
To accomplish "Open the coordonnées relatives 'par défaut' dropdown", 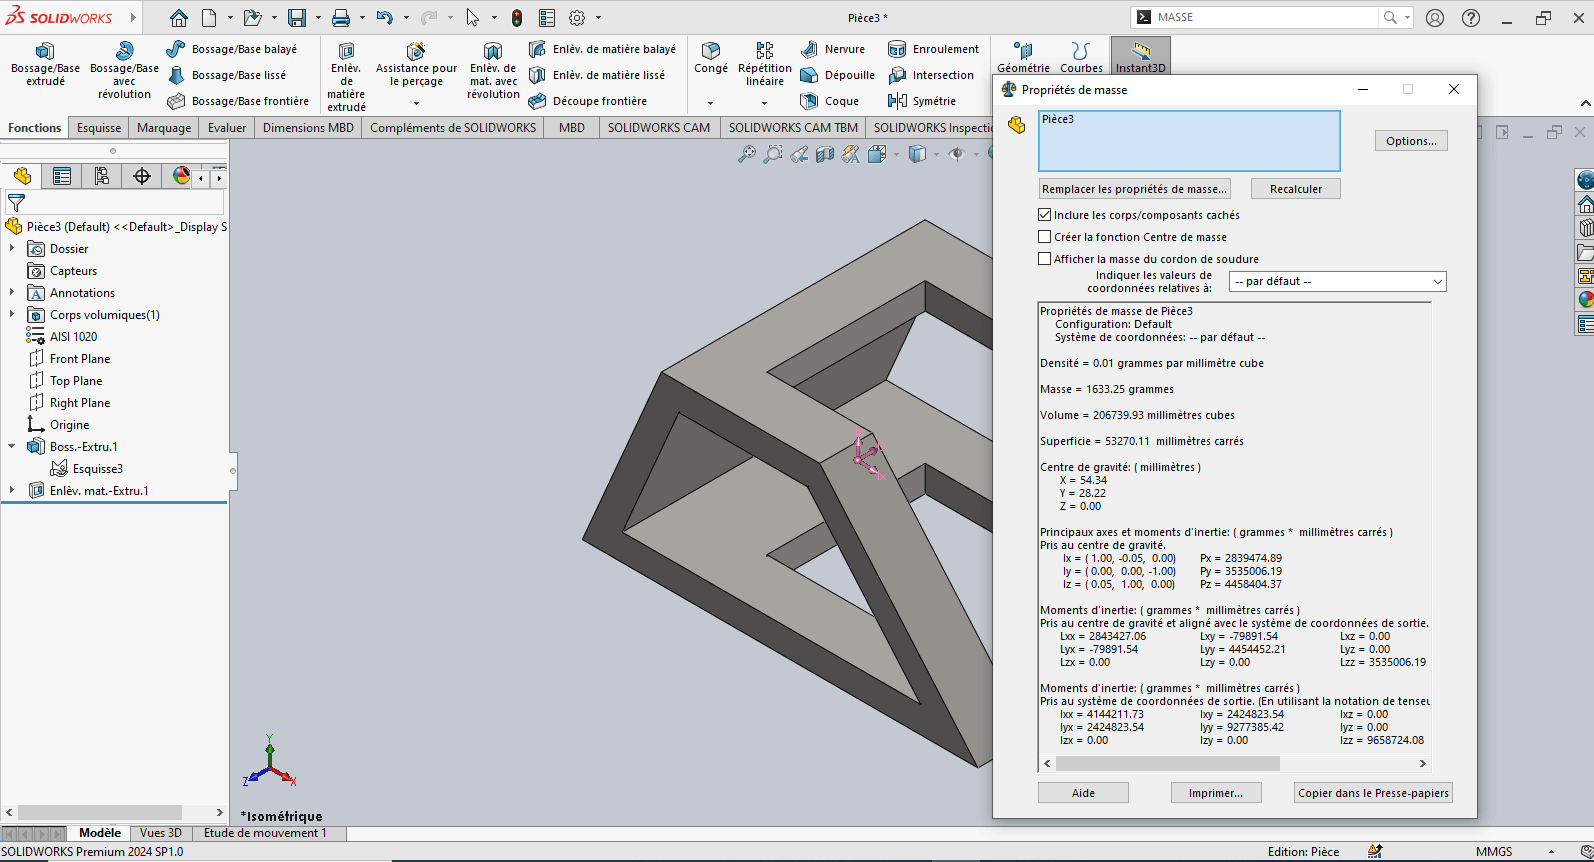I will [1337, 282].
